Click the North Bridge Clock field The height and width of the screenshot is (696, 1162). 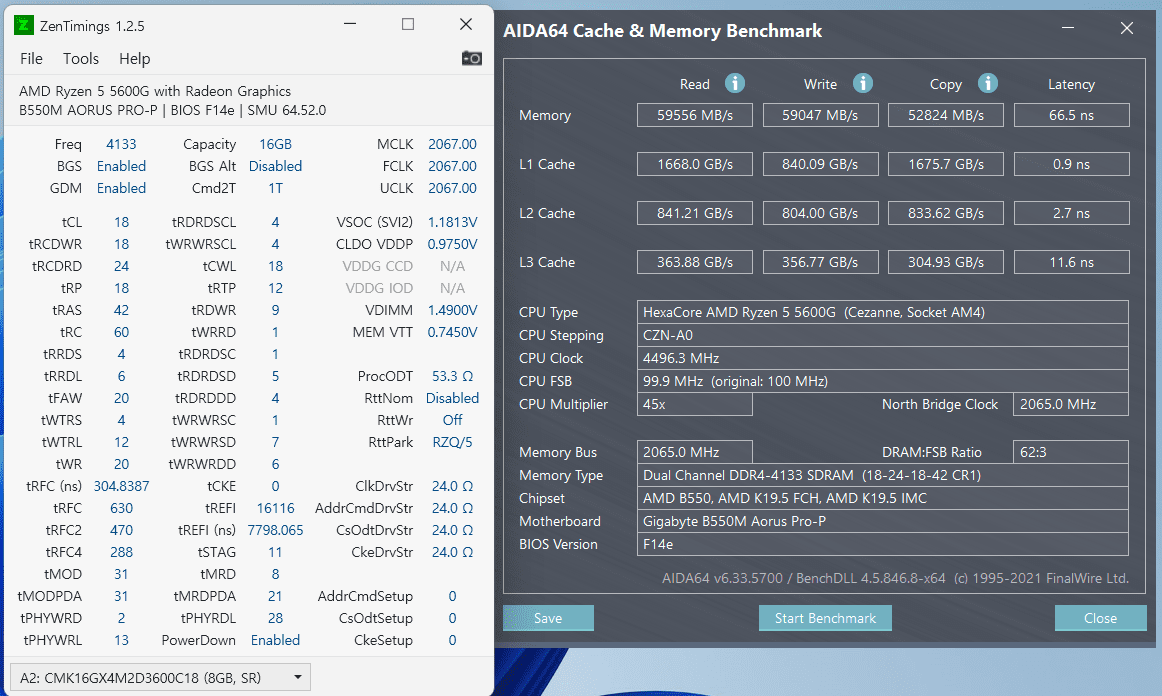(1071, 404)
